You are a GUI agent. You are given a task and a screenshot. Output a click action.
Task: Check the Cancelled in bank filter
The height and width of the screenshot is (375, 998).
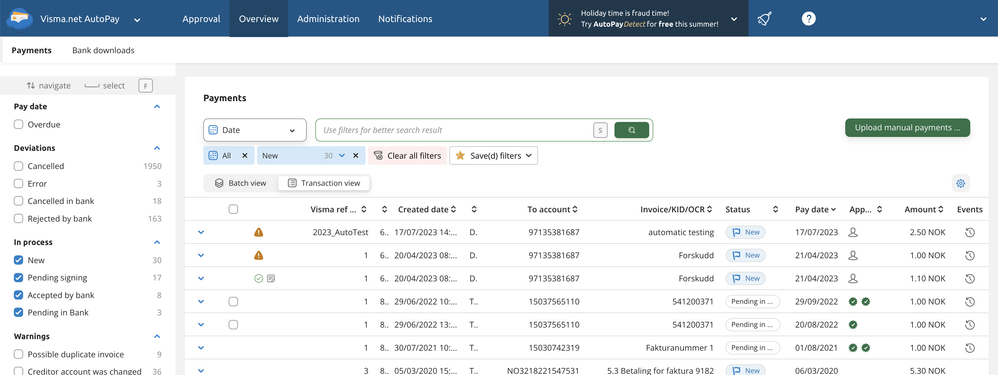[x=18, y=201]
